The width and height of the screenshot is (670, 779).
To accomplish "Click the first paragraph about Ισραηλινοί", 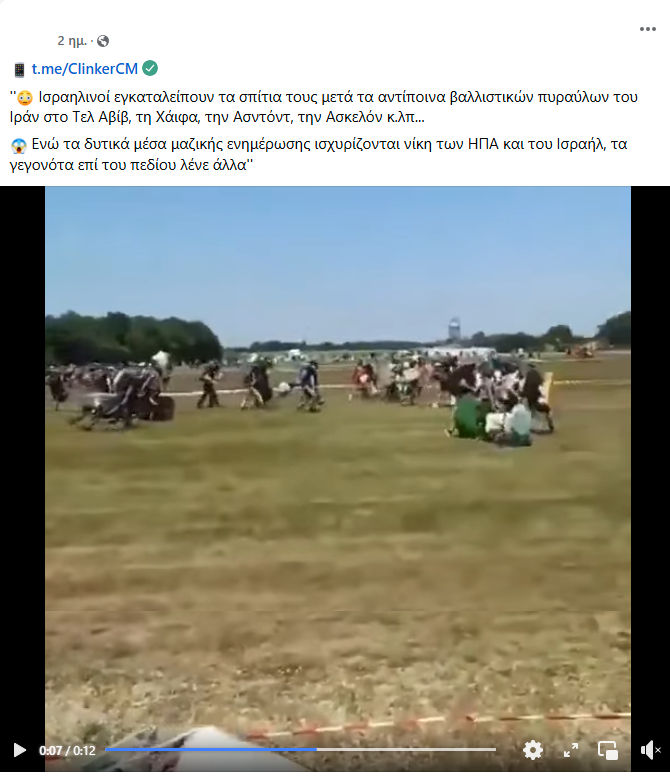I will point(323,107).
